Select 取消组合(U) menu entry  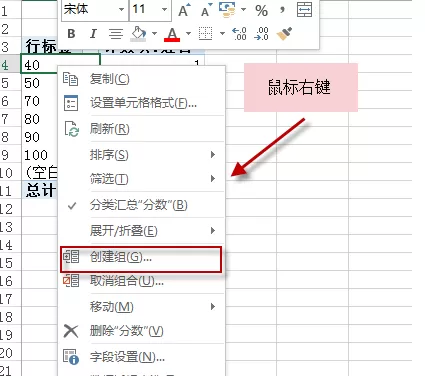(x=141, y=281)
